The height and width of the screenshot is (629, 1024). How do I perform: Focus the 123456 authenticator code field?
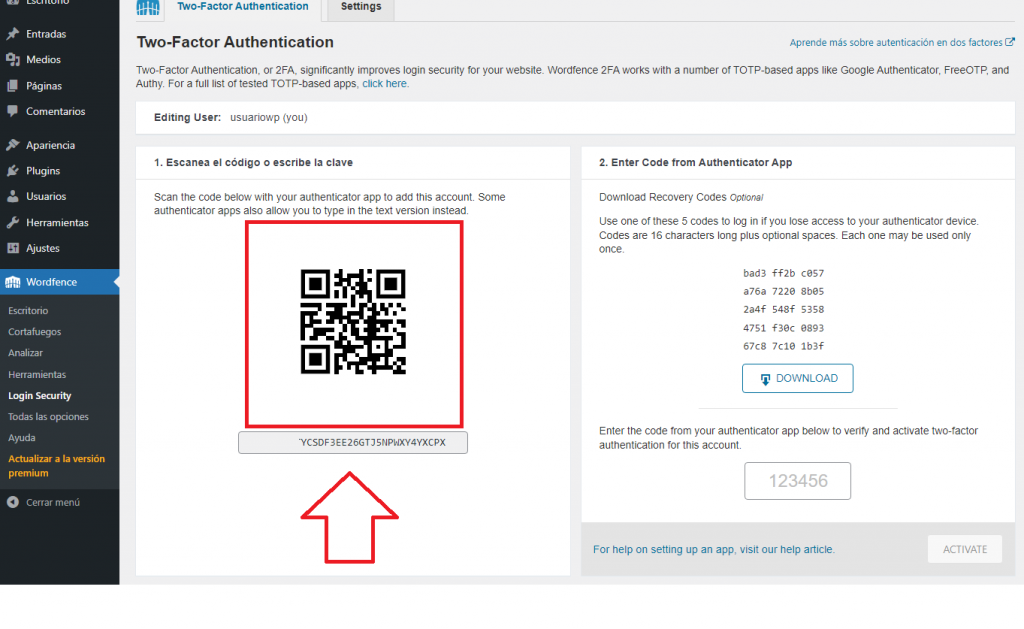[x=797, y=481]
